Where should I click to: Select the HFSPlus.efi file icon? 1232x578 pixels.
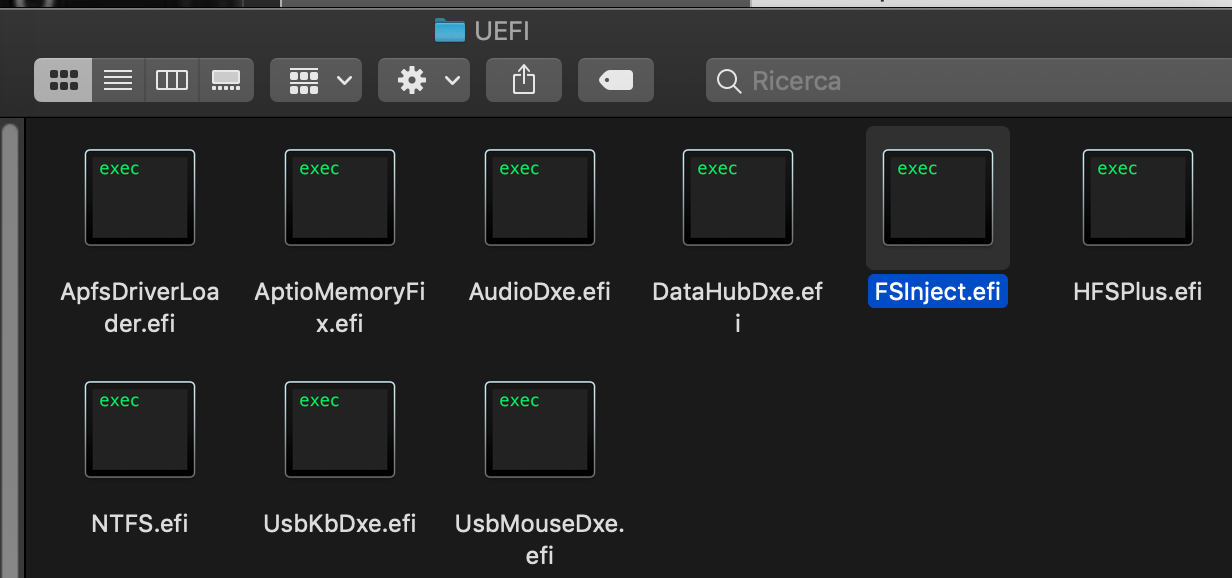1138,198
